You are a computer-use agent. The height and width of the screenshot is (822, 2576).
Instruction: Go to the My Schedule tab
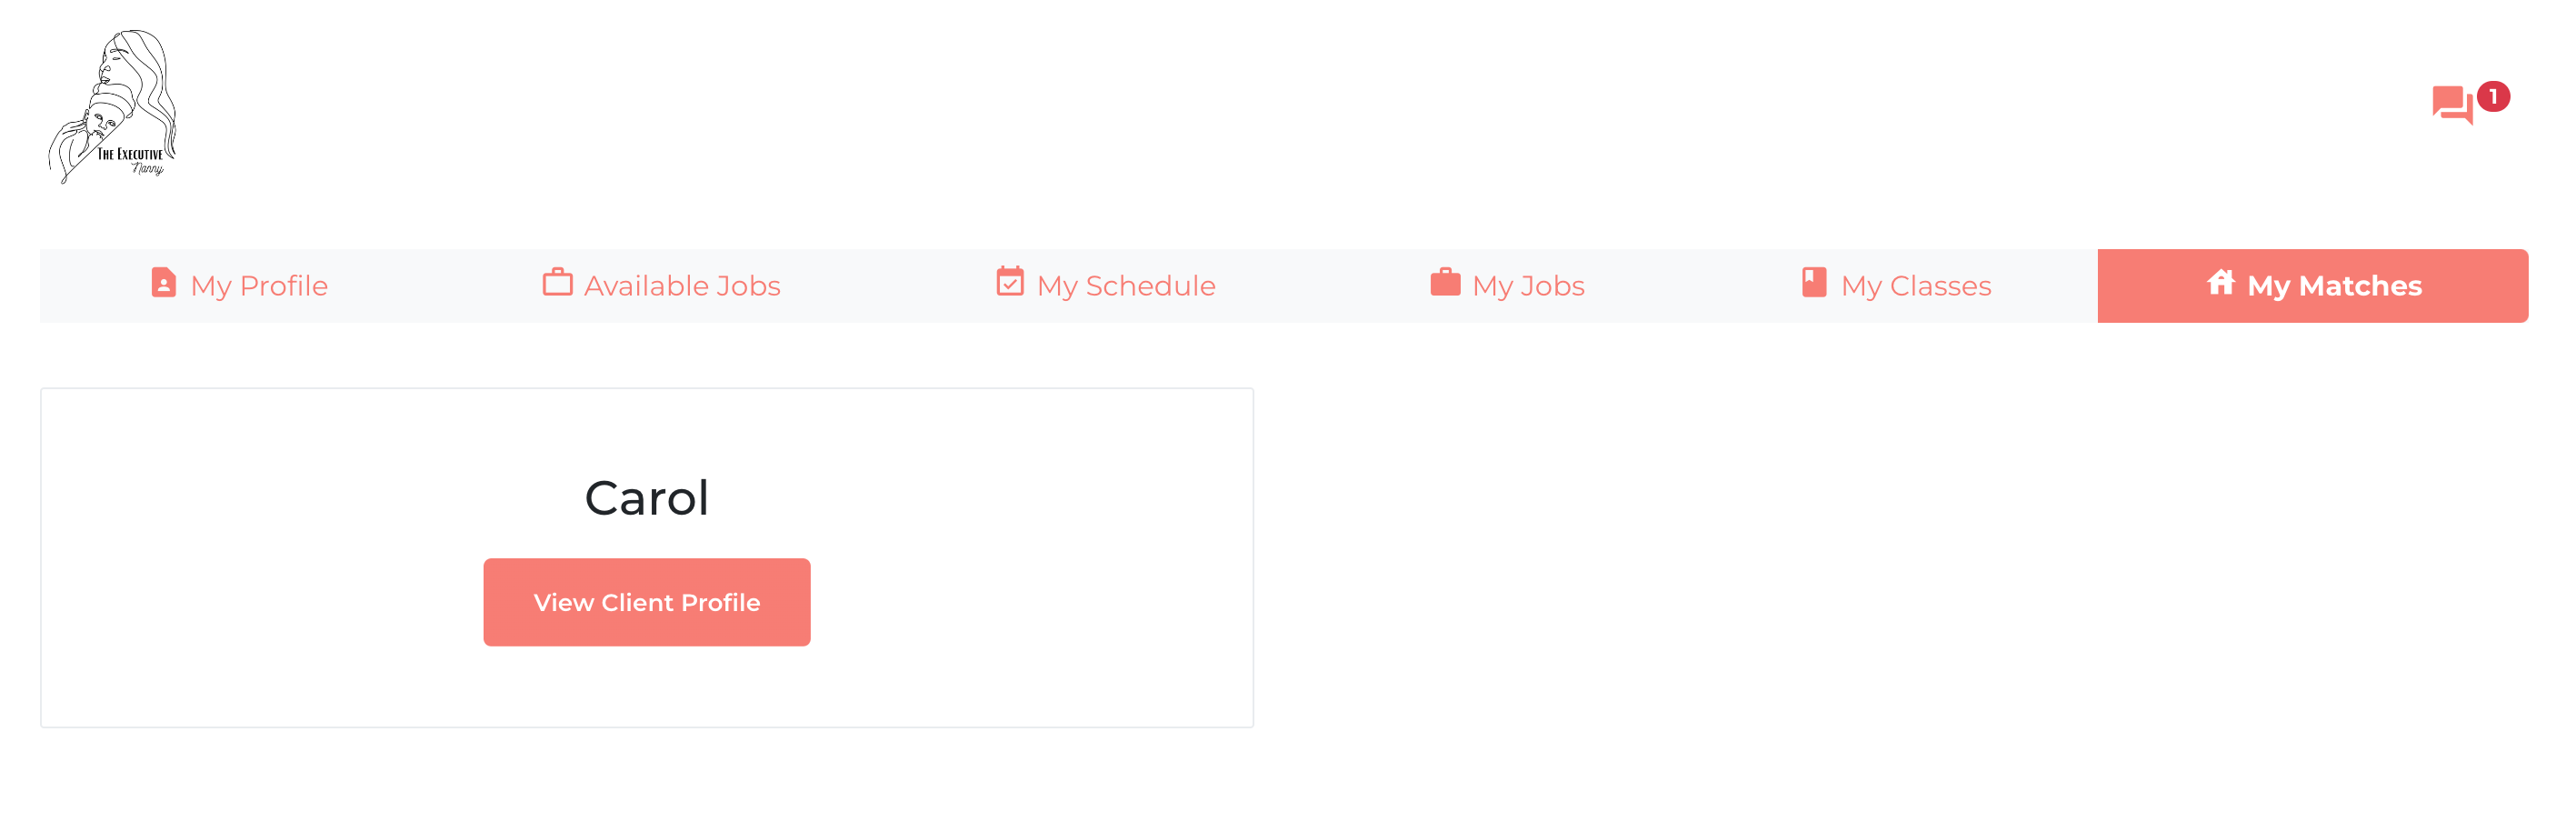click(x=1106, y=286)
